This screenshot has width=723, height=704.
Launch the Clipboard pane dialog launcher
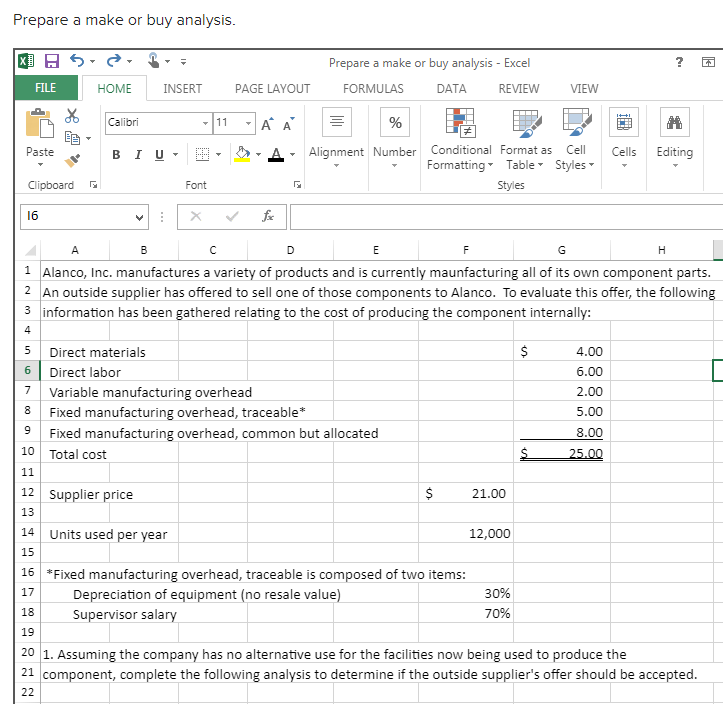(x=94, y=185)
